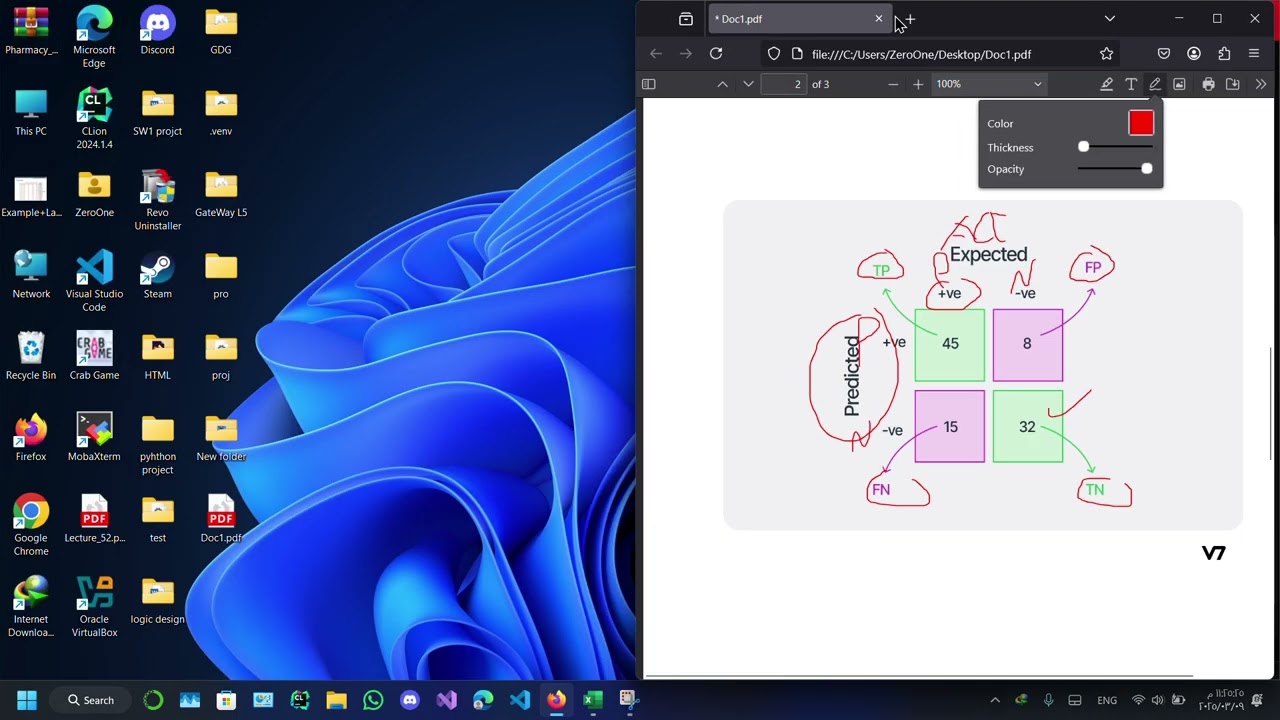Screen dimensions: 1280x720
Task: Bookmark this page with the star
Action: 1106,54
